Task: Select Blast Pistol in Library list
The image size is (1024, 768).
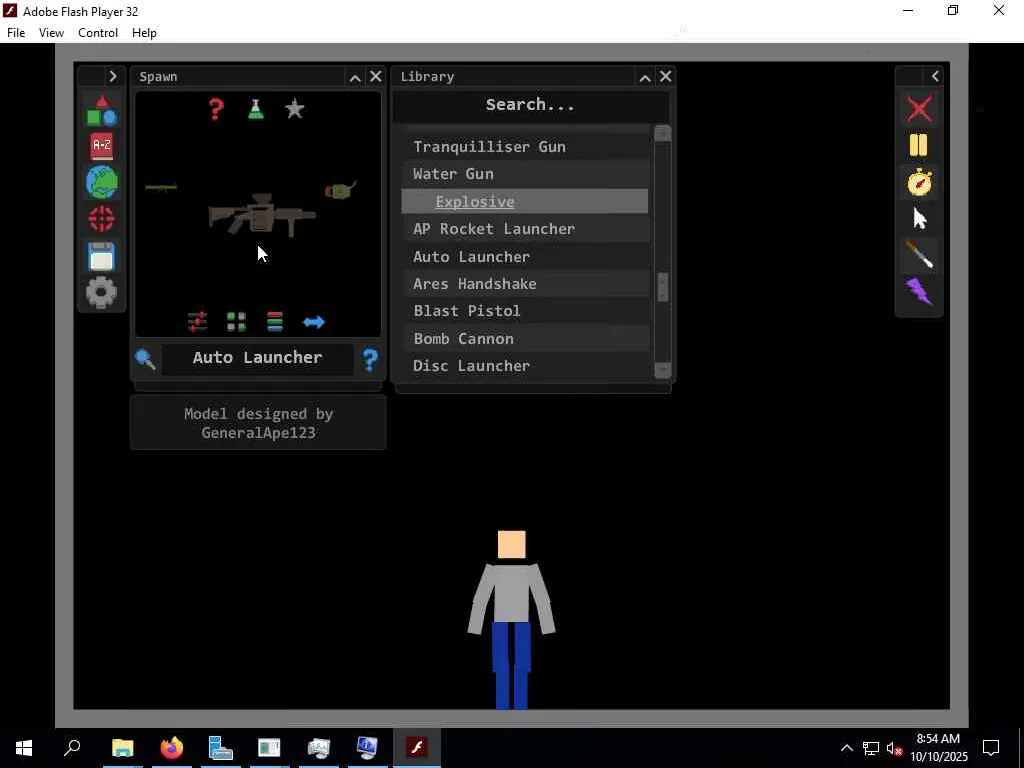Action: pyautogui.click(x=524, y=311)
